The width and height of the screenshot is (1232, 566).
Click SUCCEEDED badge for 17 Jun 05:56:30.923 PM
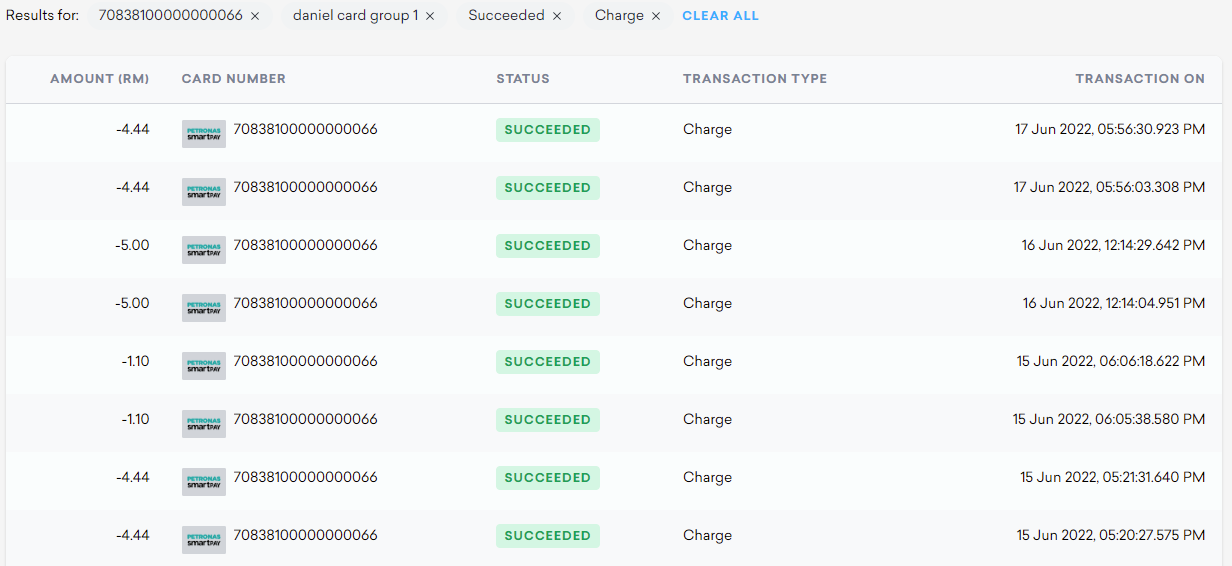[548, 130]
